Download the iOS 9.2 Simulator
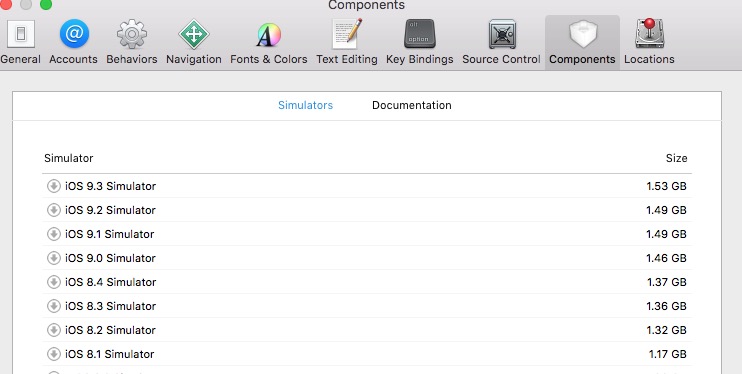Screen dimensions: 742x374 [x=53, y=210]
